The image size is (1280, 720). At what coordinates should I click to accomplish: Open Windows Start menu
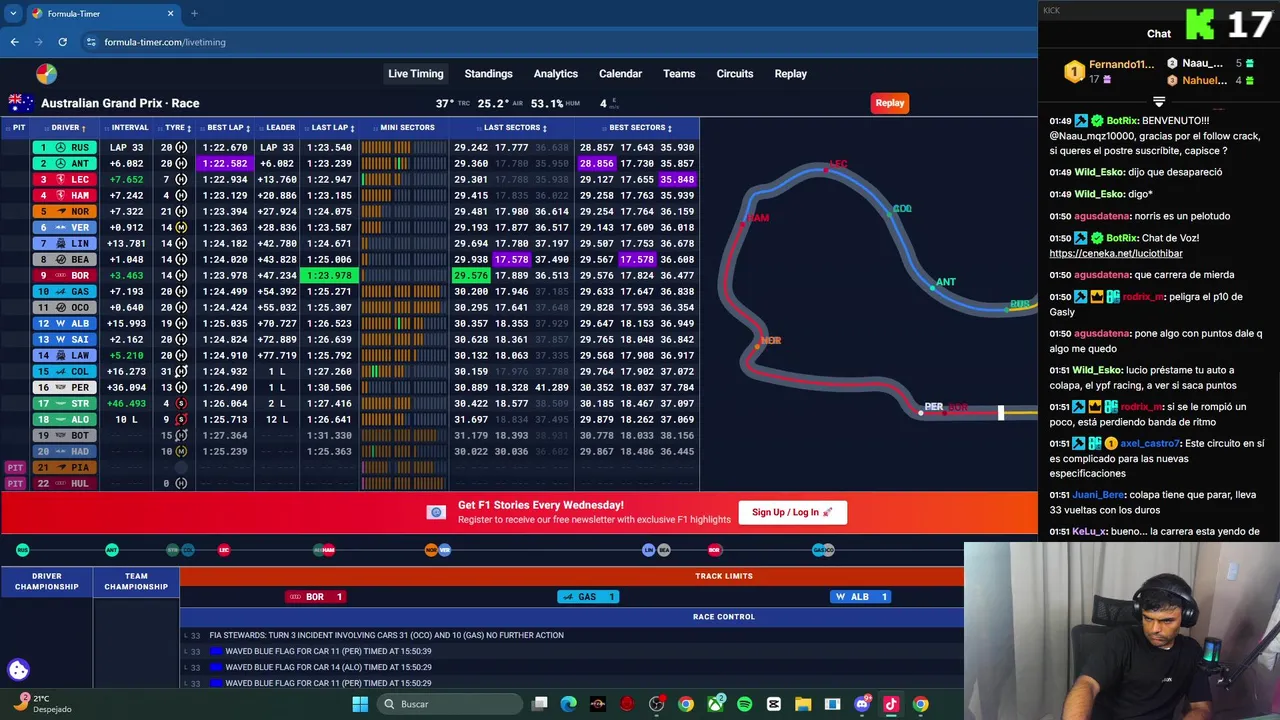[x=360, y=704]
